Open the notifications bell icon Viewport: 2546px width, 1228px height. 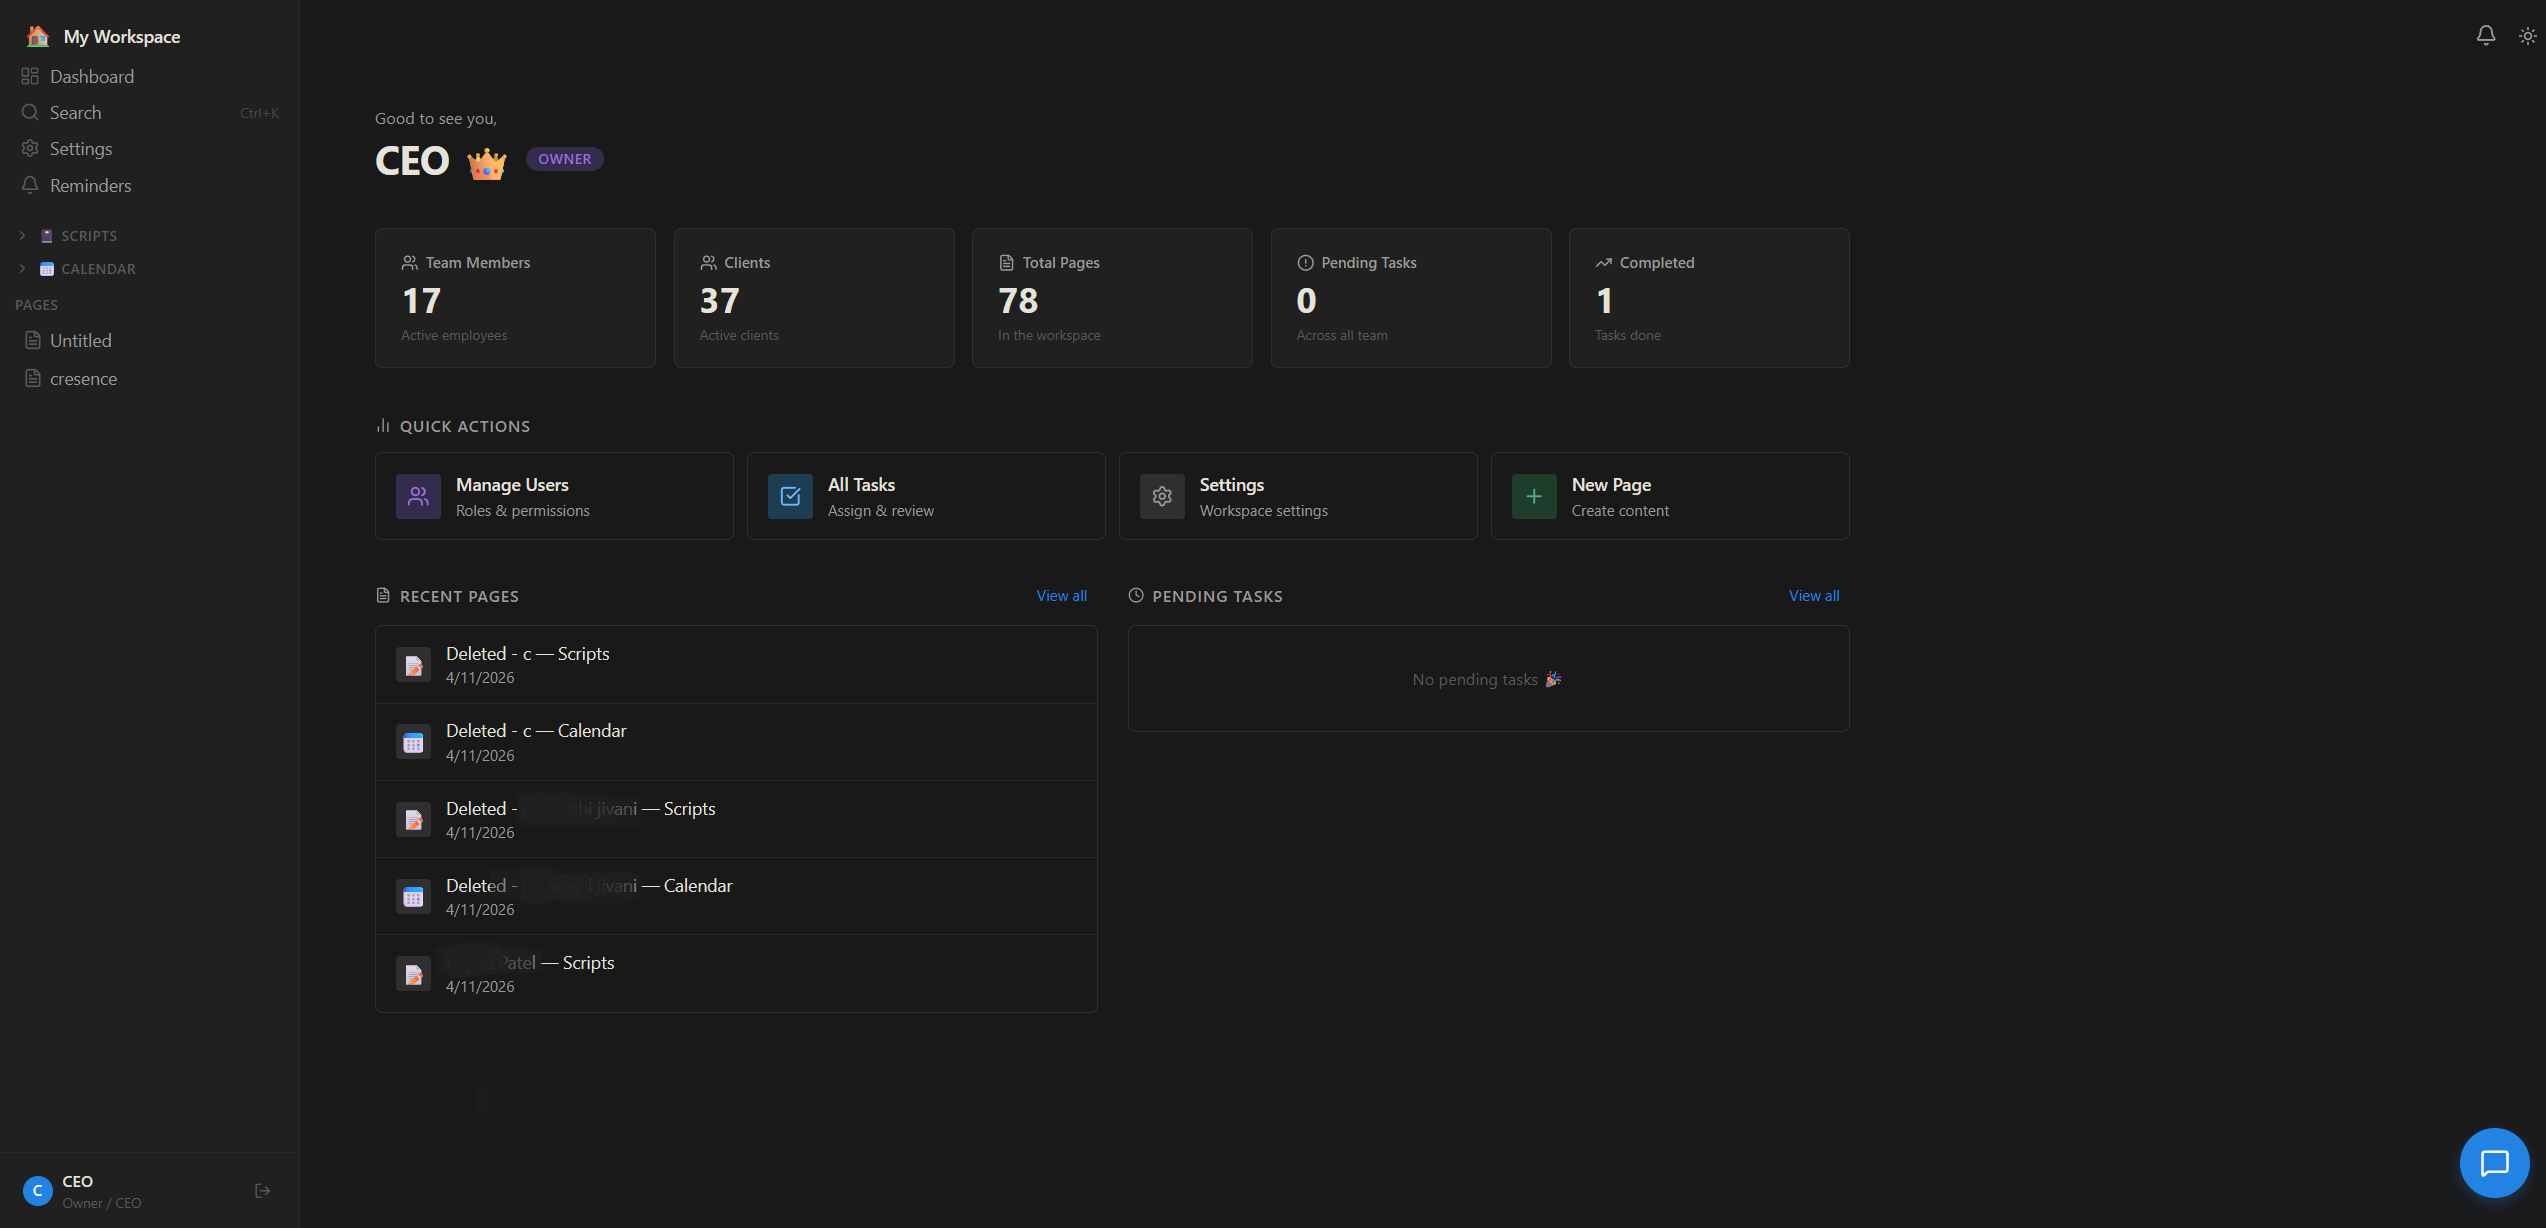coord(2485,36)
